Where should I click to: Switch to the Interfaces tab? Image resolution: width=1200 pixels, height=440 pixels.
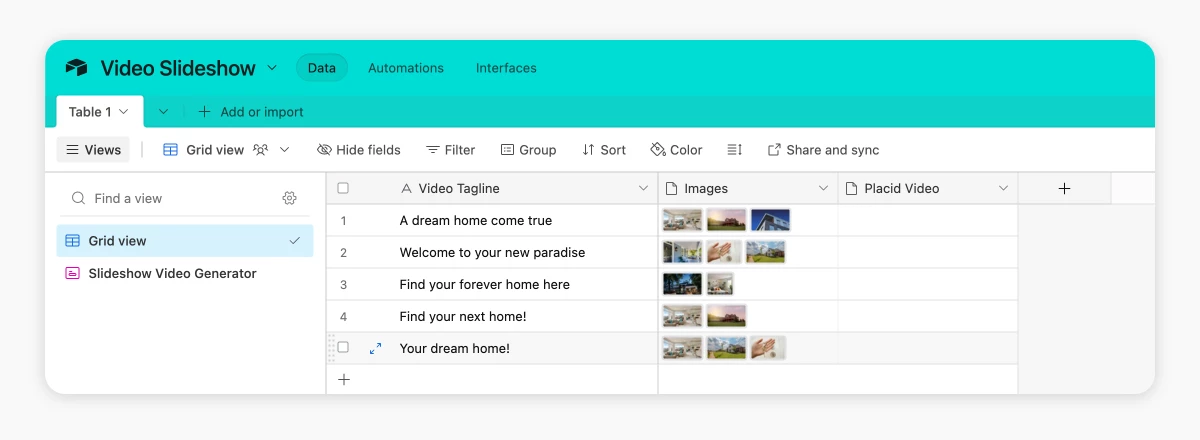coord(506,68)
